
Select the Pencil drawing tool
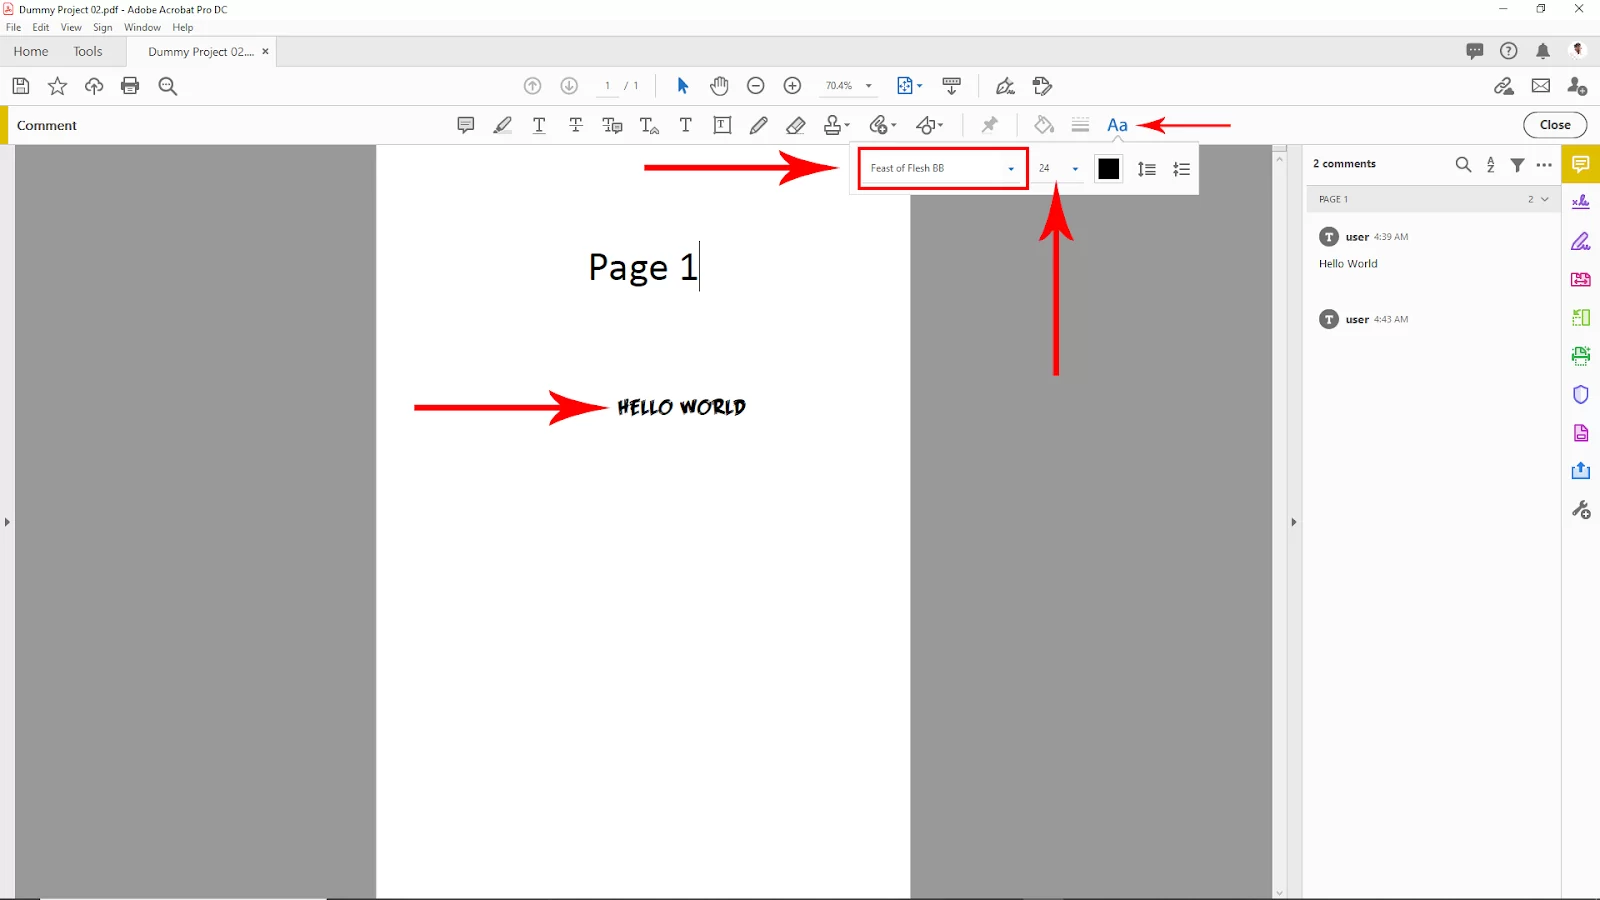[x=759, y=125]
